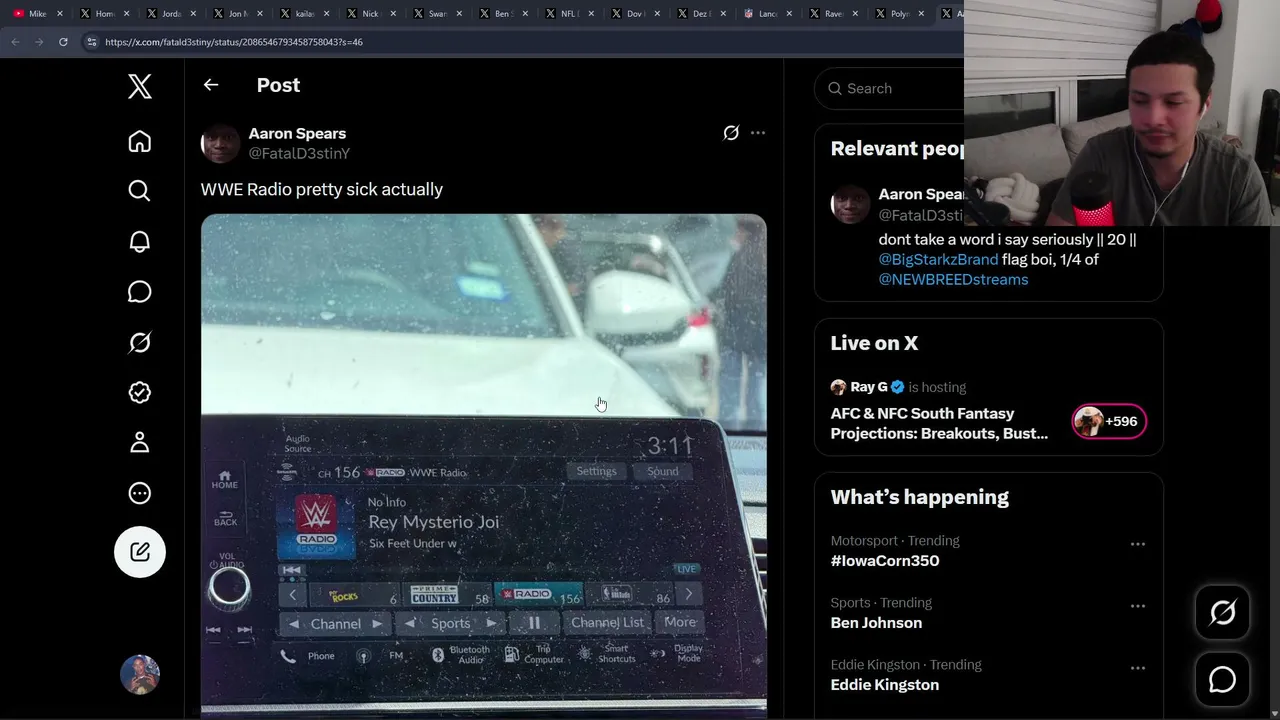Open the floating messages button

(1223, 680)
